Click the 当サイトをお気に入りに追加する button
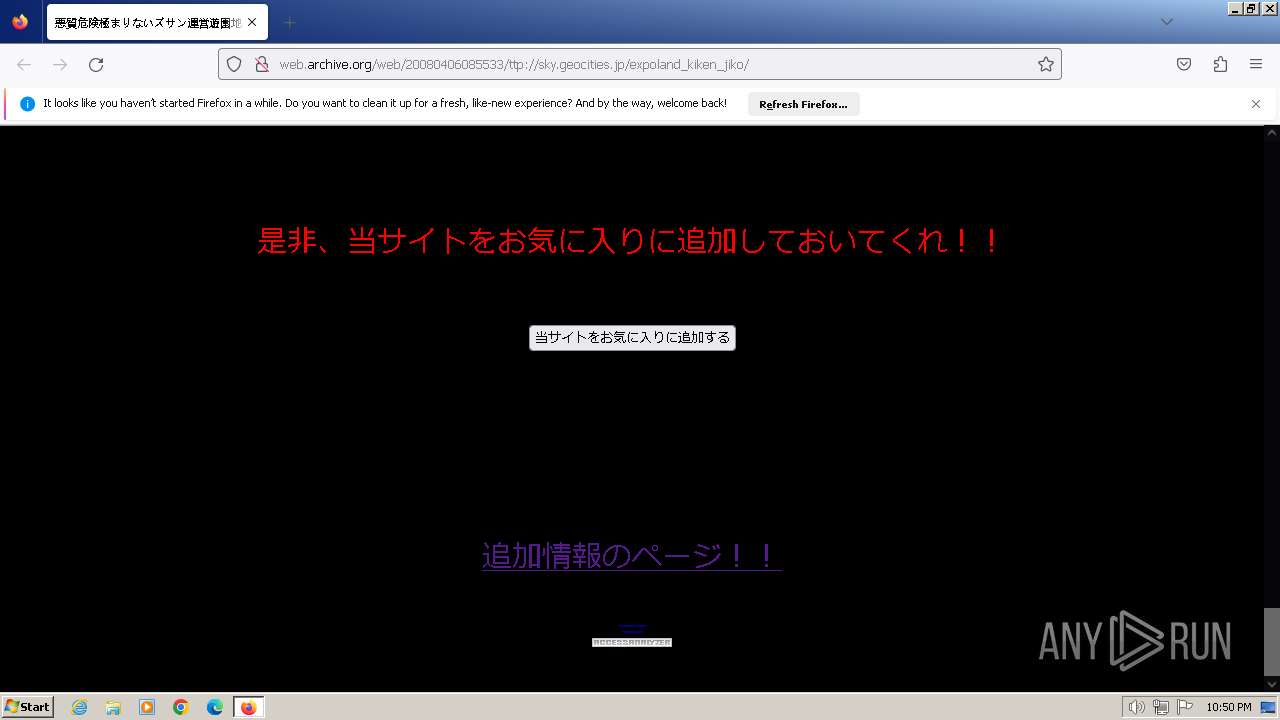This screenshot has width=1280, height=720. pos(632,338)
